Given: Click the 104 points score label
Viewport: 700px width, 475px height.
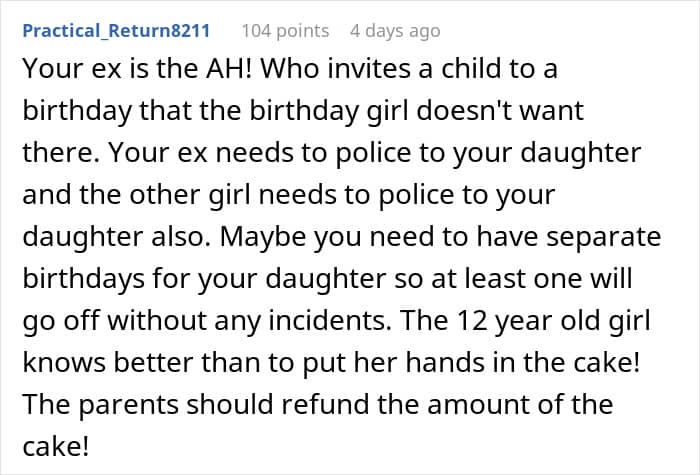Looking at the screenshot, I should (x=285, y=31).
